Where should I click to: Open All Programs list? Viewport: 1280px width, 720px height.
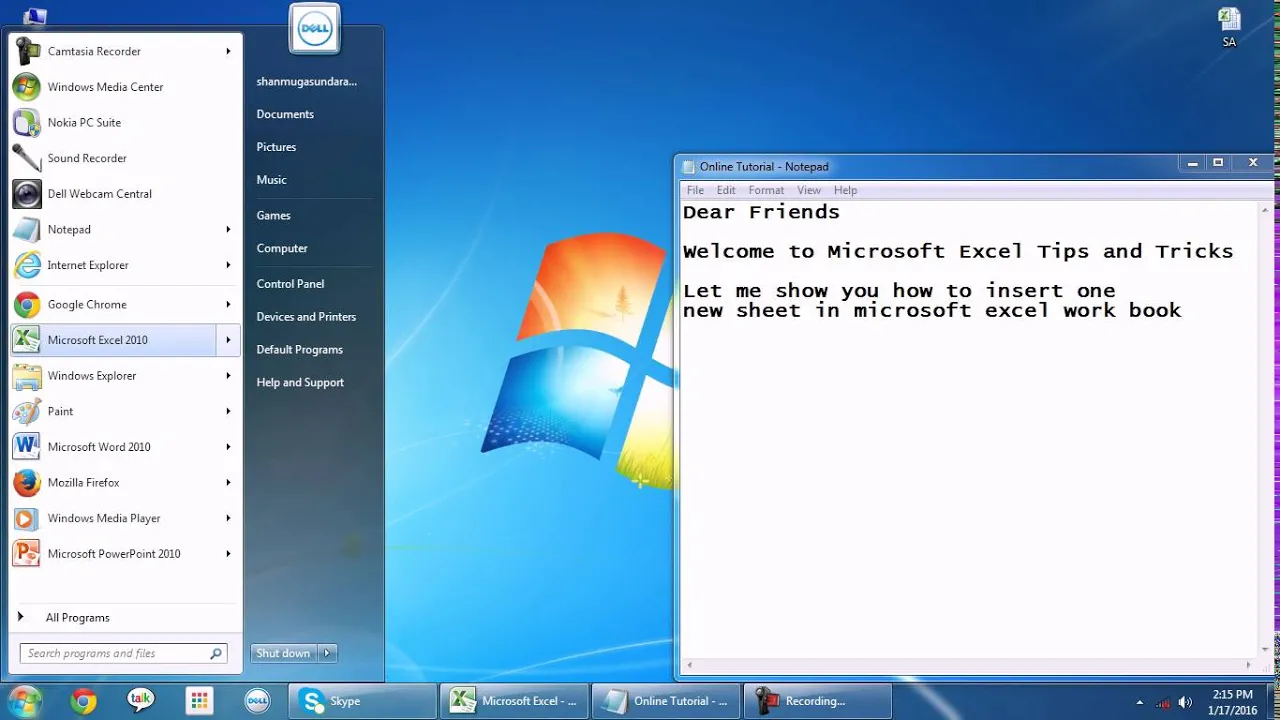coord(77,618)
